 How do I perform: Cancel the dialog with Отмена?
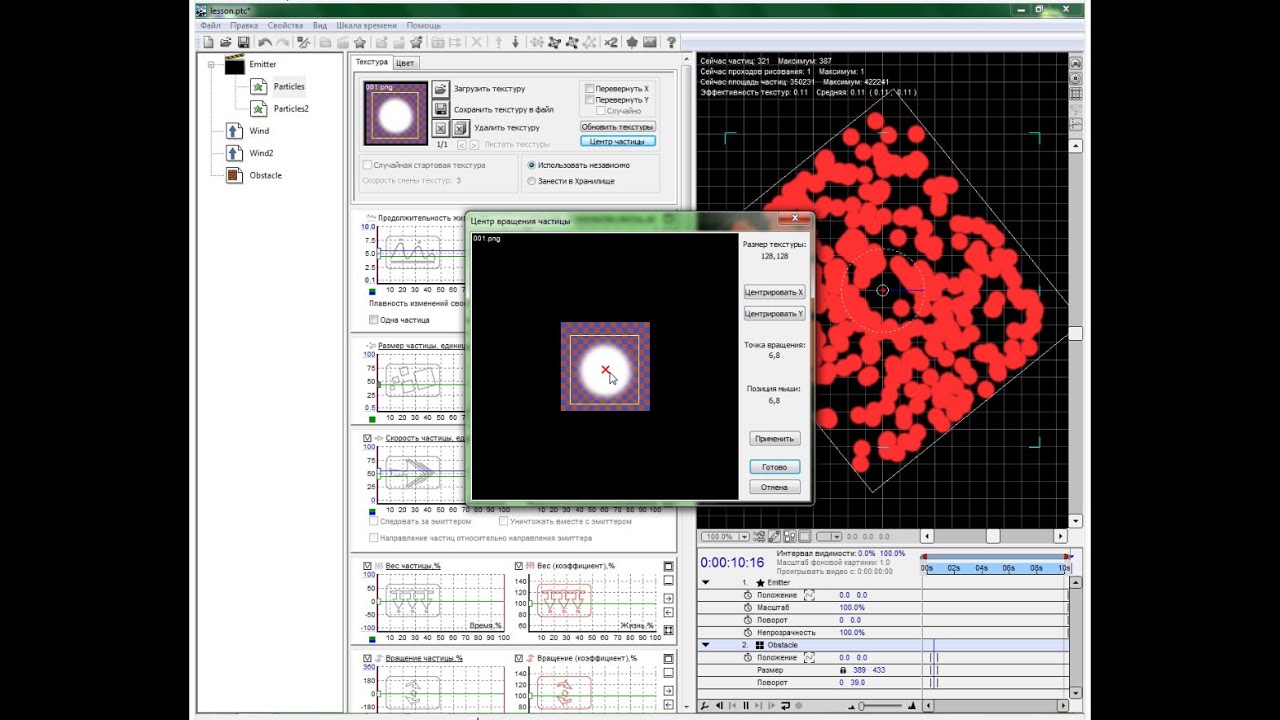[x=774, y=487]
